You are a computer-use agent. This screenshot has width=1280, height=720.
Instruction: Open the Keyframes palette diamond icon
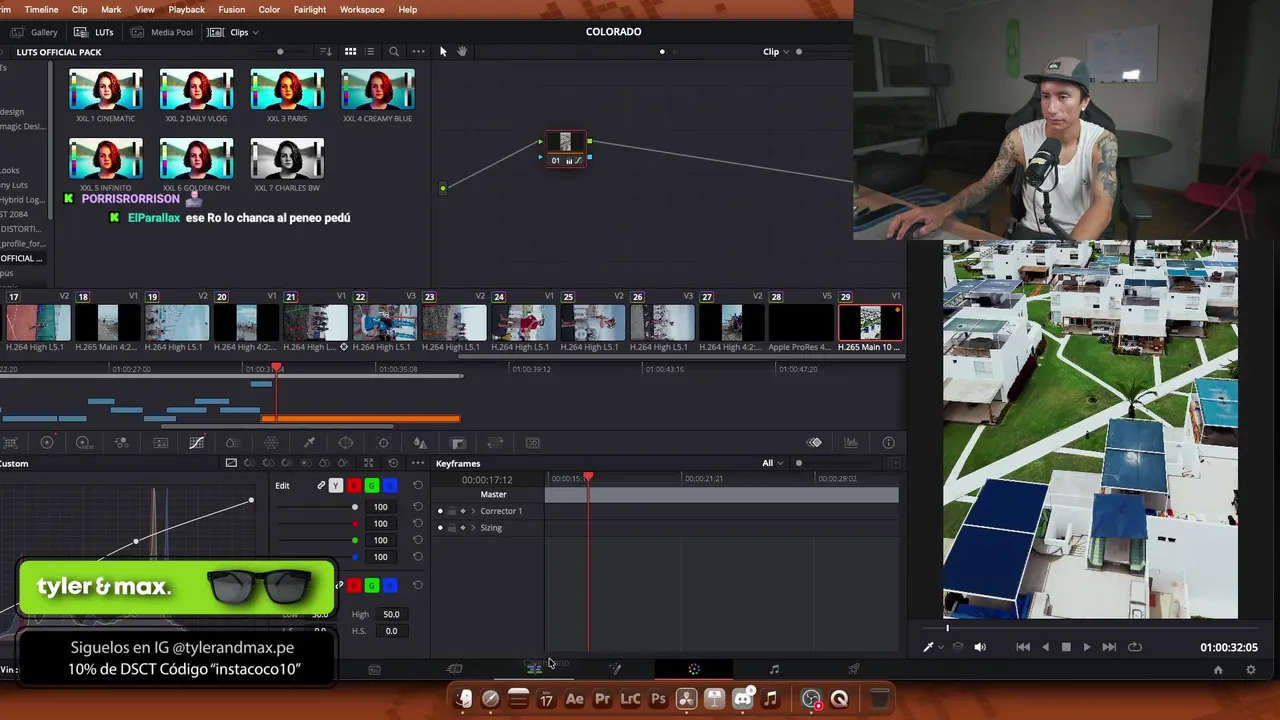[814, 443]
